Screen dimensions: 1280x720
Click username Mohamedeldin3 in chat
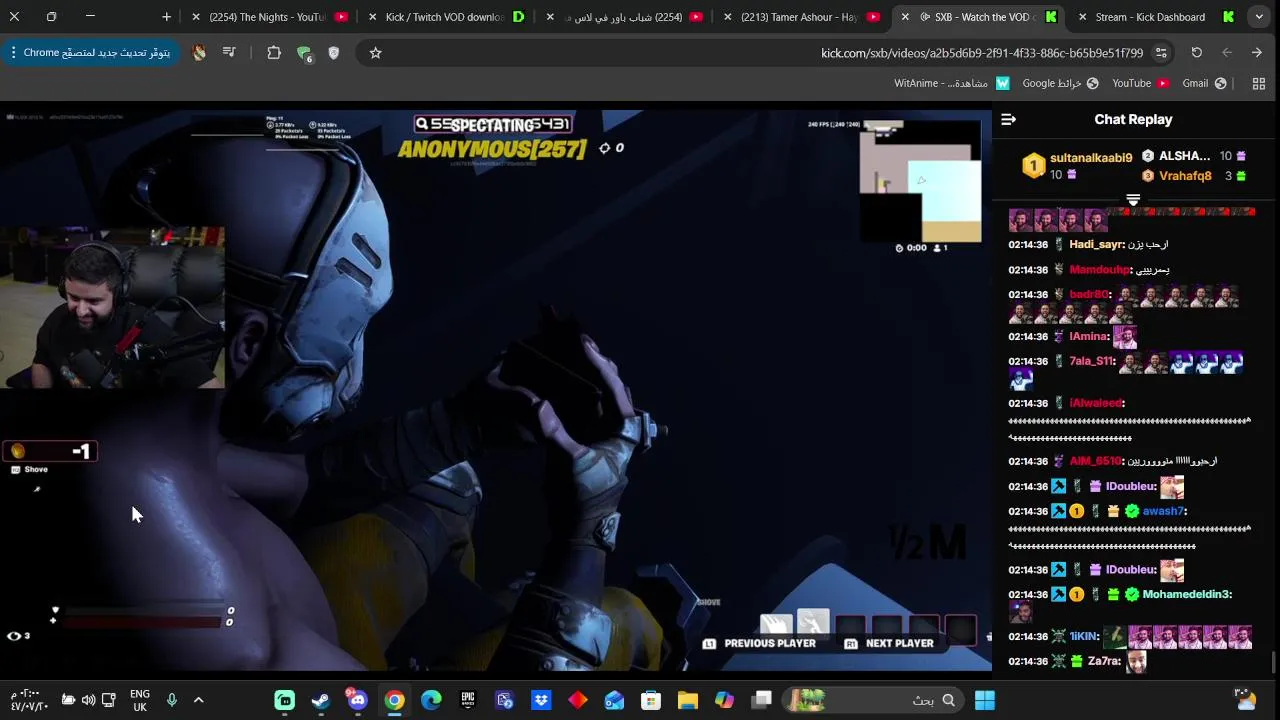pyautogui.click(x=1185, y=594)
